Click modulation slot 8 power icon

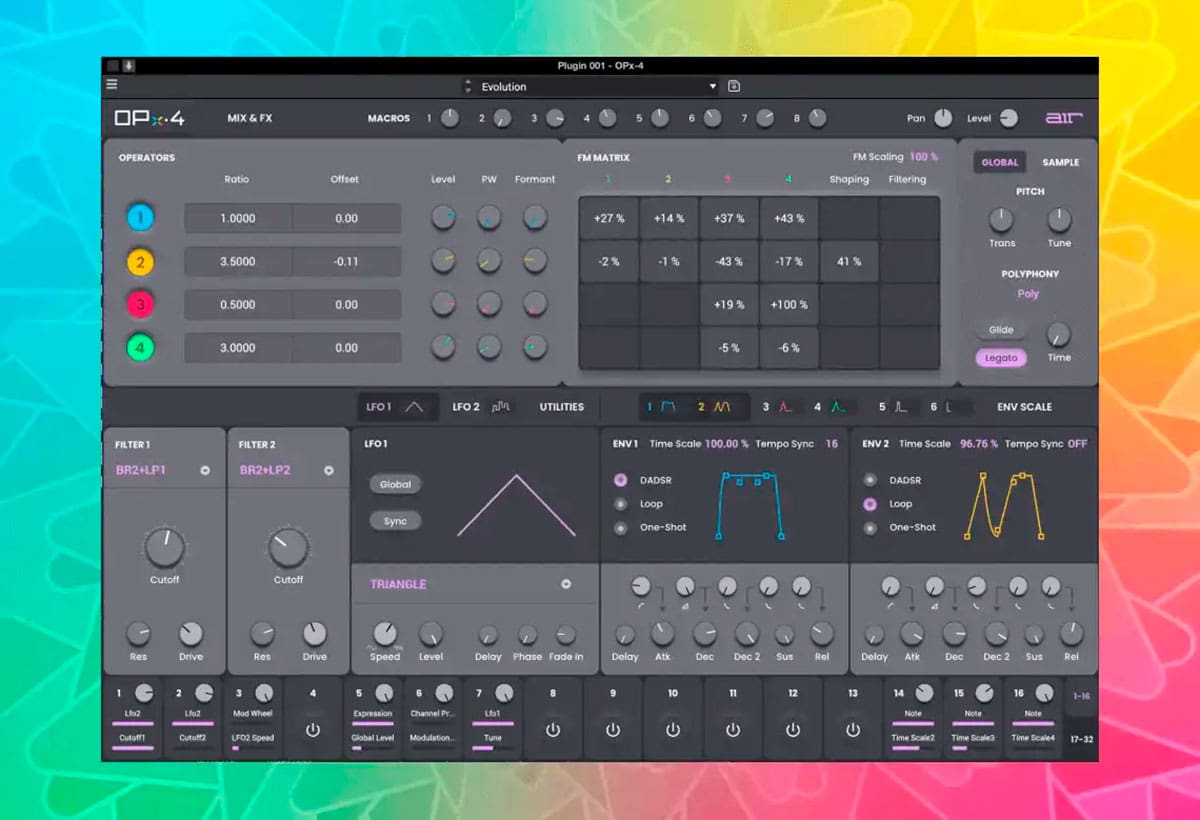pos(553,730)
